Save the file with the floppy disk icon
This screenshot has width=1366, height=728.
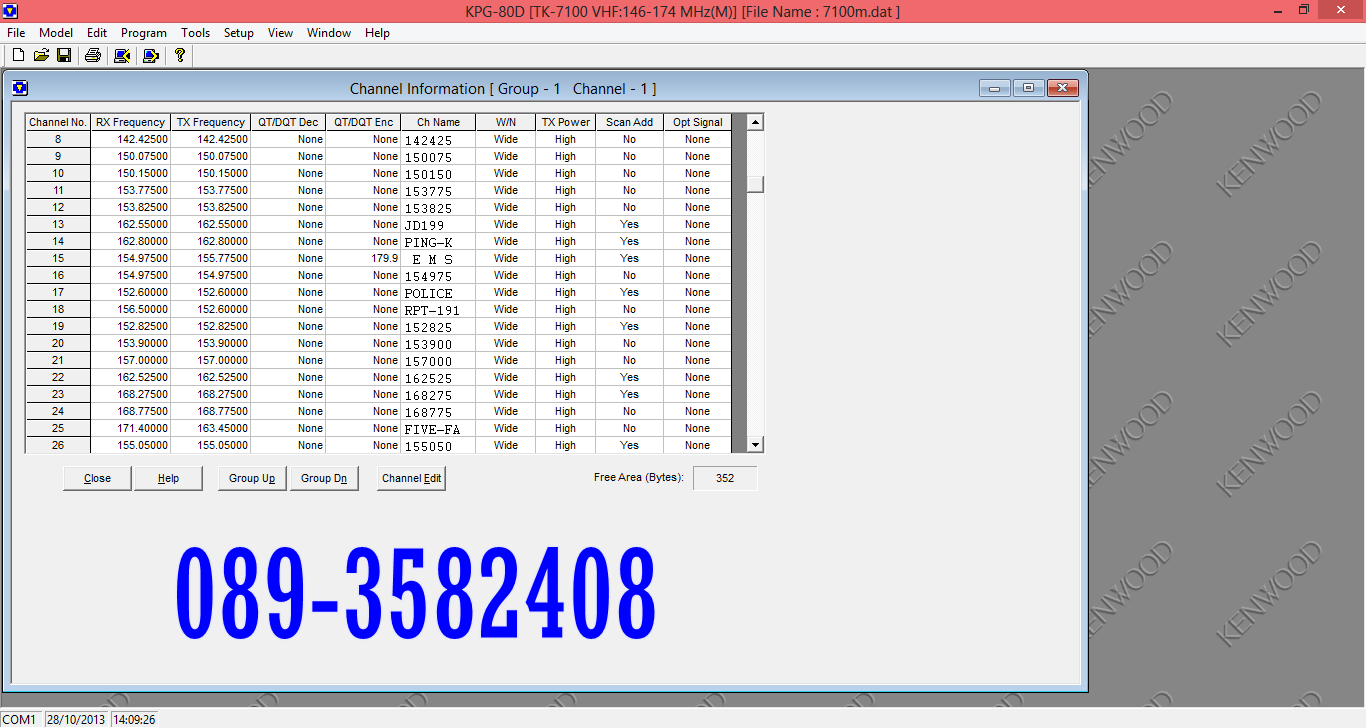(64, 55)
